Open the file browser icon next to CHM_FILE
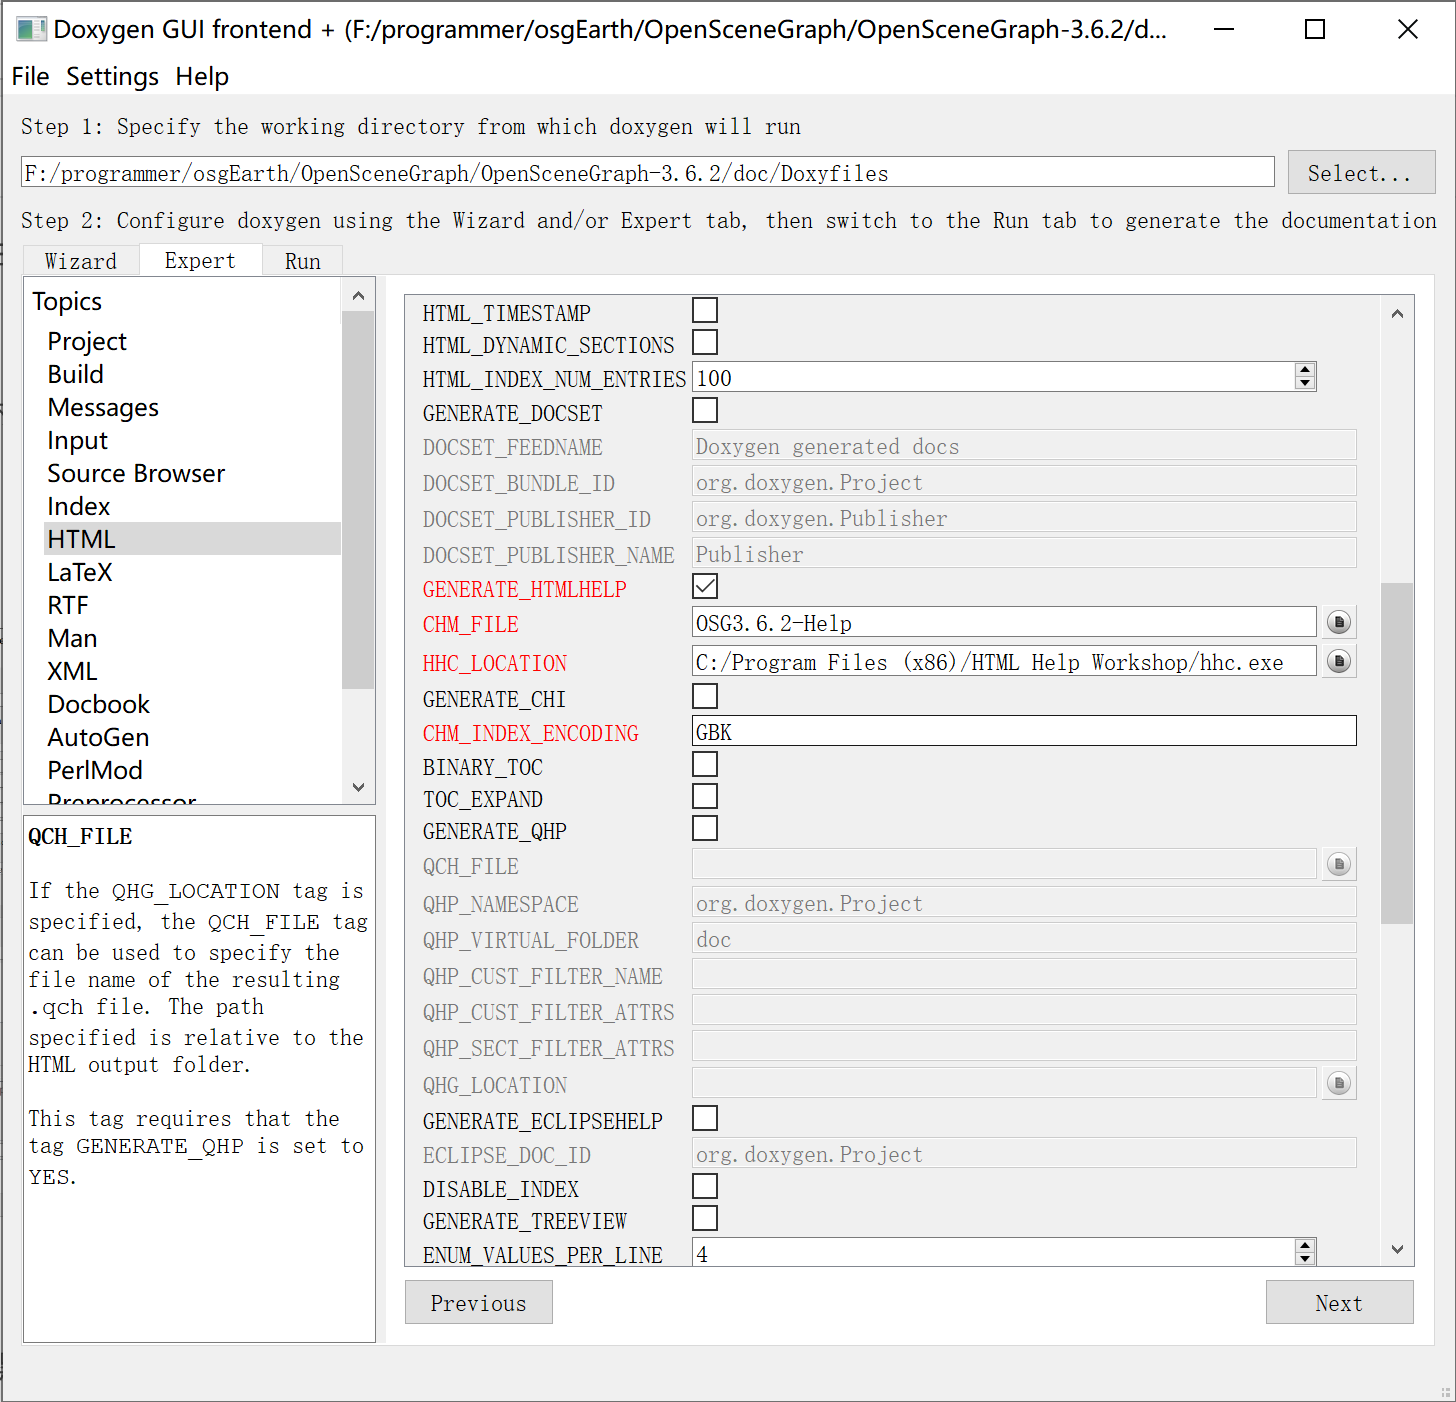Screen dimensions: 1456x1402 click(x=1339, y=621)
